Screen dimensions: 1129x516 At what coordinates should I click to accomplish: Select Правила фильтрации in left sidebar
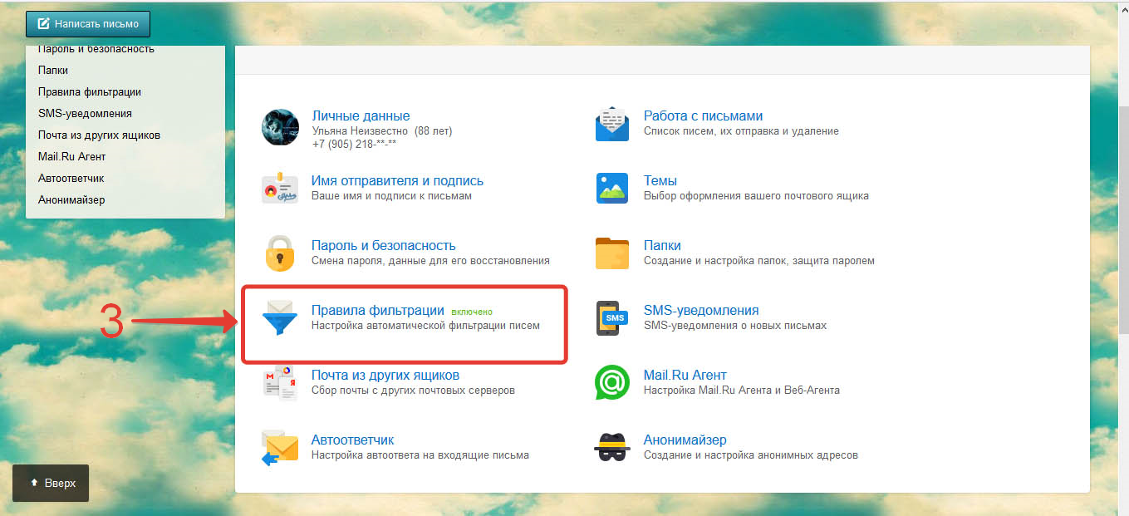coord(89,92)
